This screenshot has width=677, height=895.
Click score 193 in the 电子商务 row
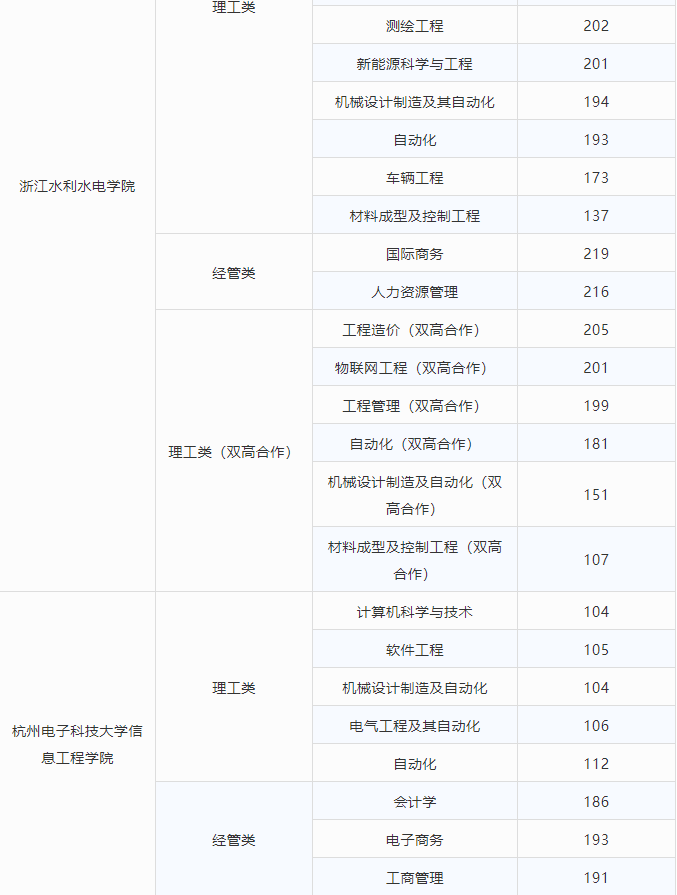(x=596, y=840)
